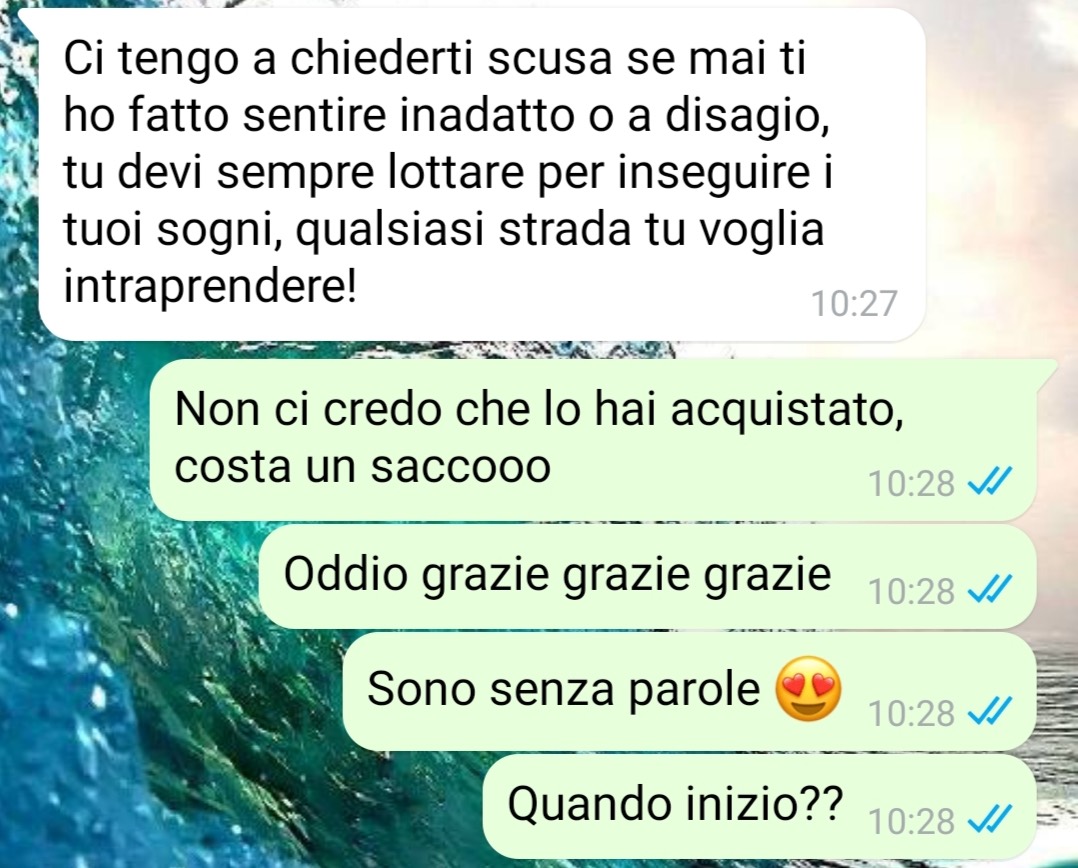
Task: Click the 10:28 timestamp under 'costa un saccooo'
Action: [912, 484]
